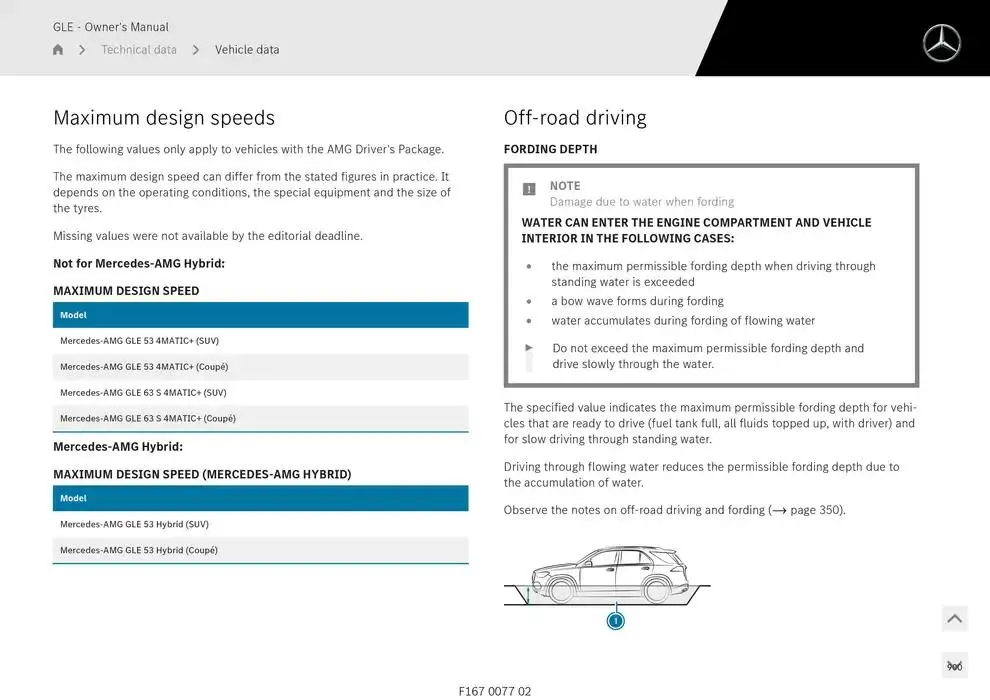Viewport: 990px width, 700px height.
Task: Click the home icon in the breadcrumb
Action: click(57, 49)
